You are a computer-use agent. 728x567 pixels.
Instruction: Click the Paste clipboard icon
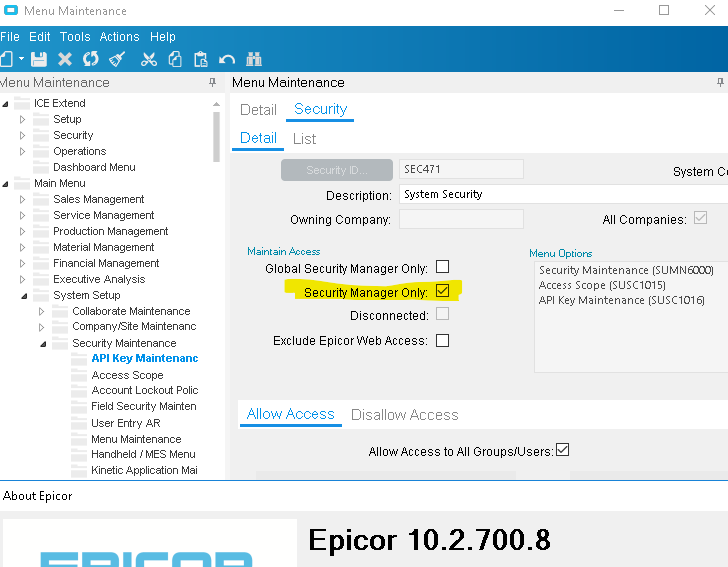201,59
